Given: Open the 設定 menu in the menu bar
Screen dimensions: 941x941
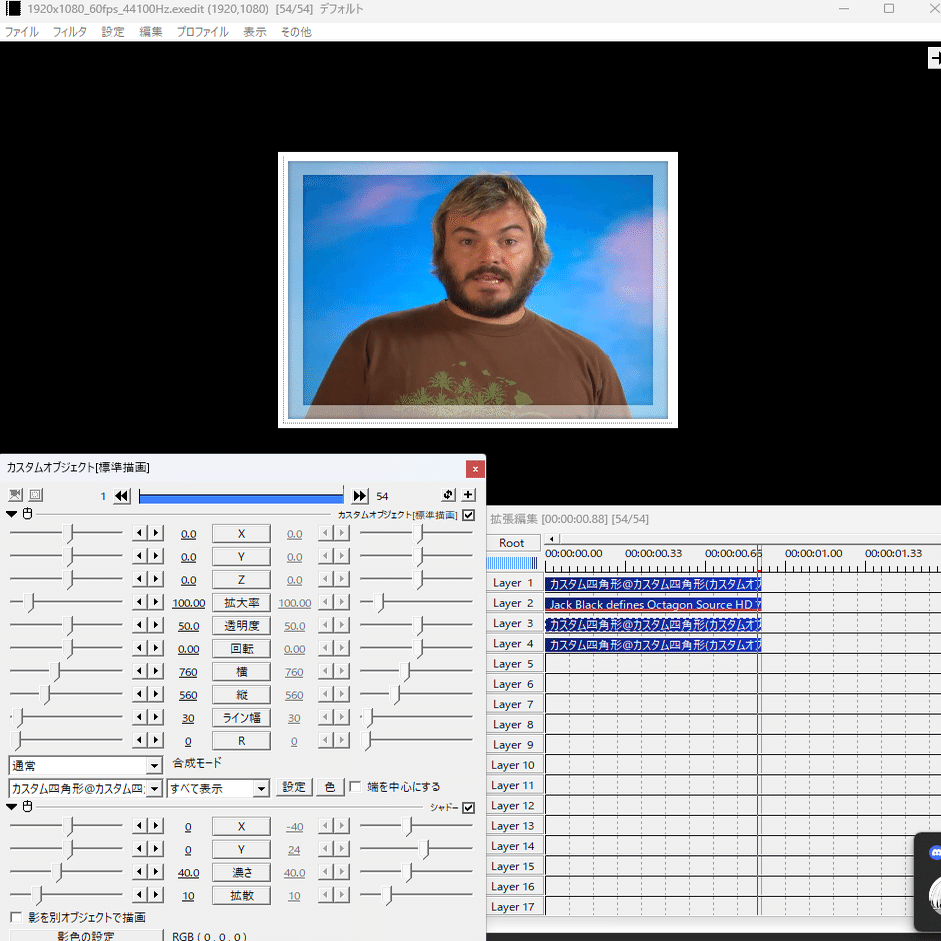Looking at the screenshot, I should pyautogui.click(x=113, y=32).
